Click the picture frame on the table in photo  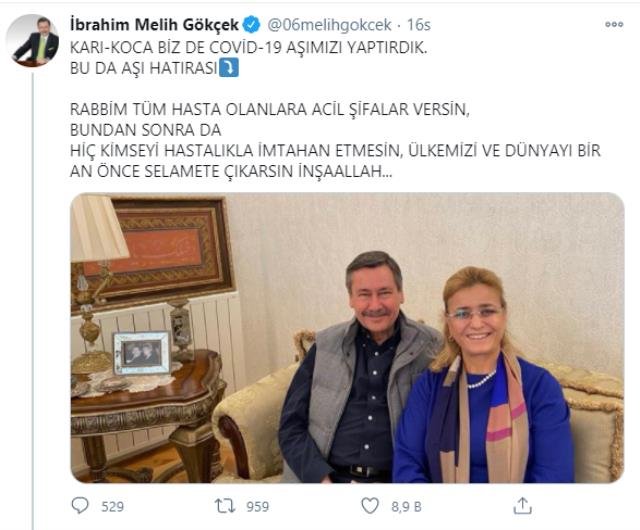coord(142,353)
